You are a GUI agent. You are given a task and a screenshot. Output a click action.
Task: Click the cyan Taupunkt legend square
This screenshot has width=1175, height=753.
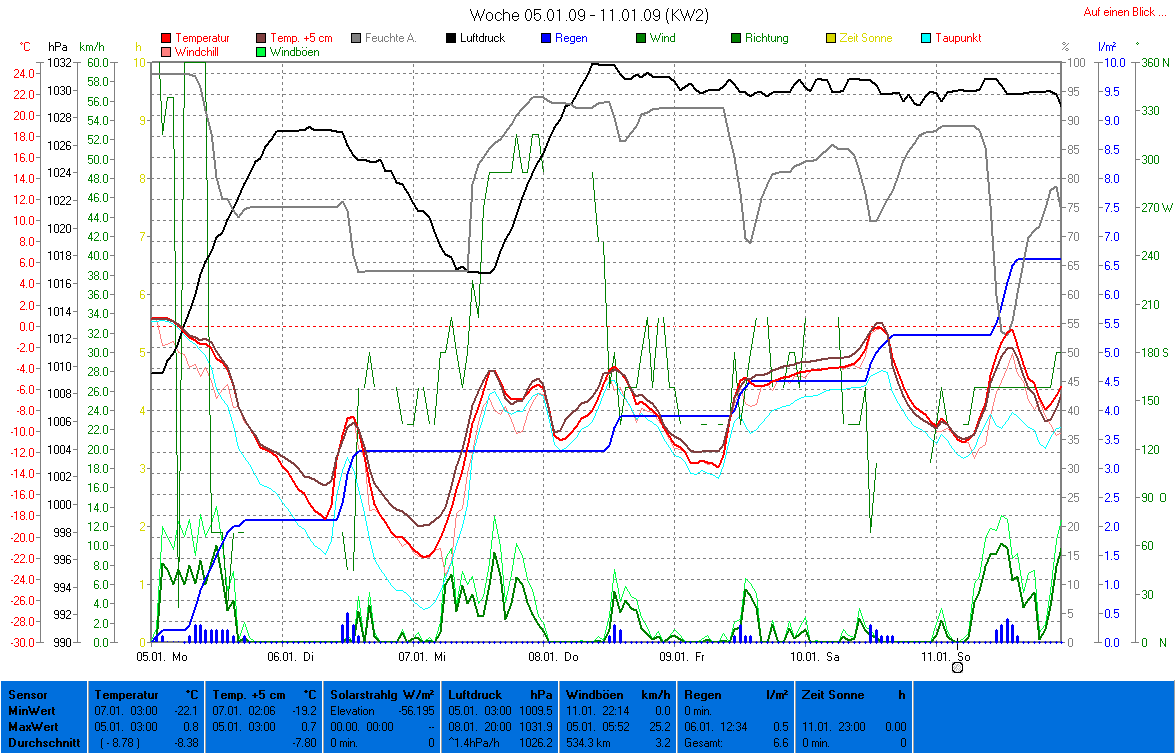pyautogui.click(x=926, y=38)
